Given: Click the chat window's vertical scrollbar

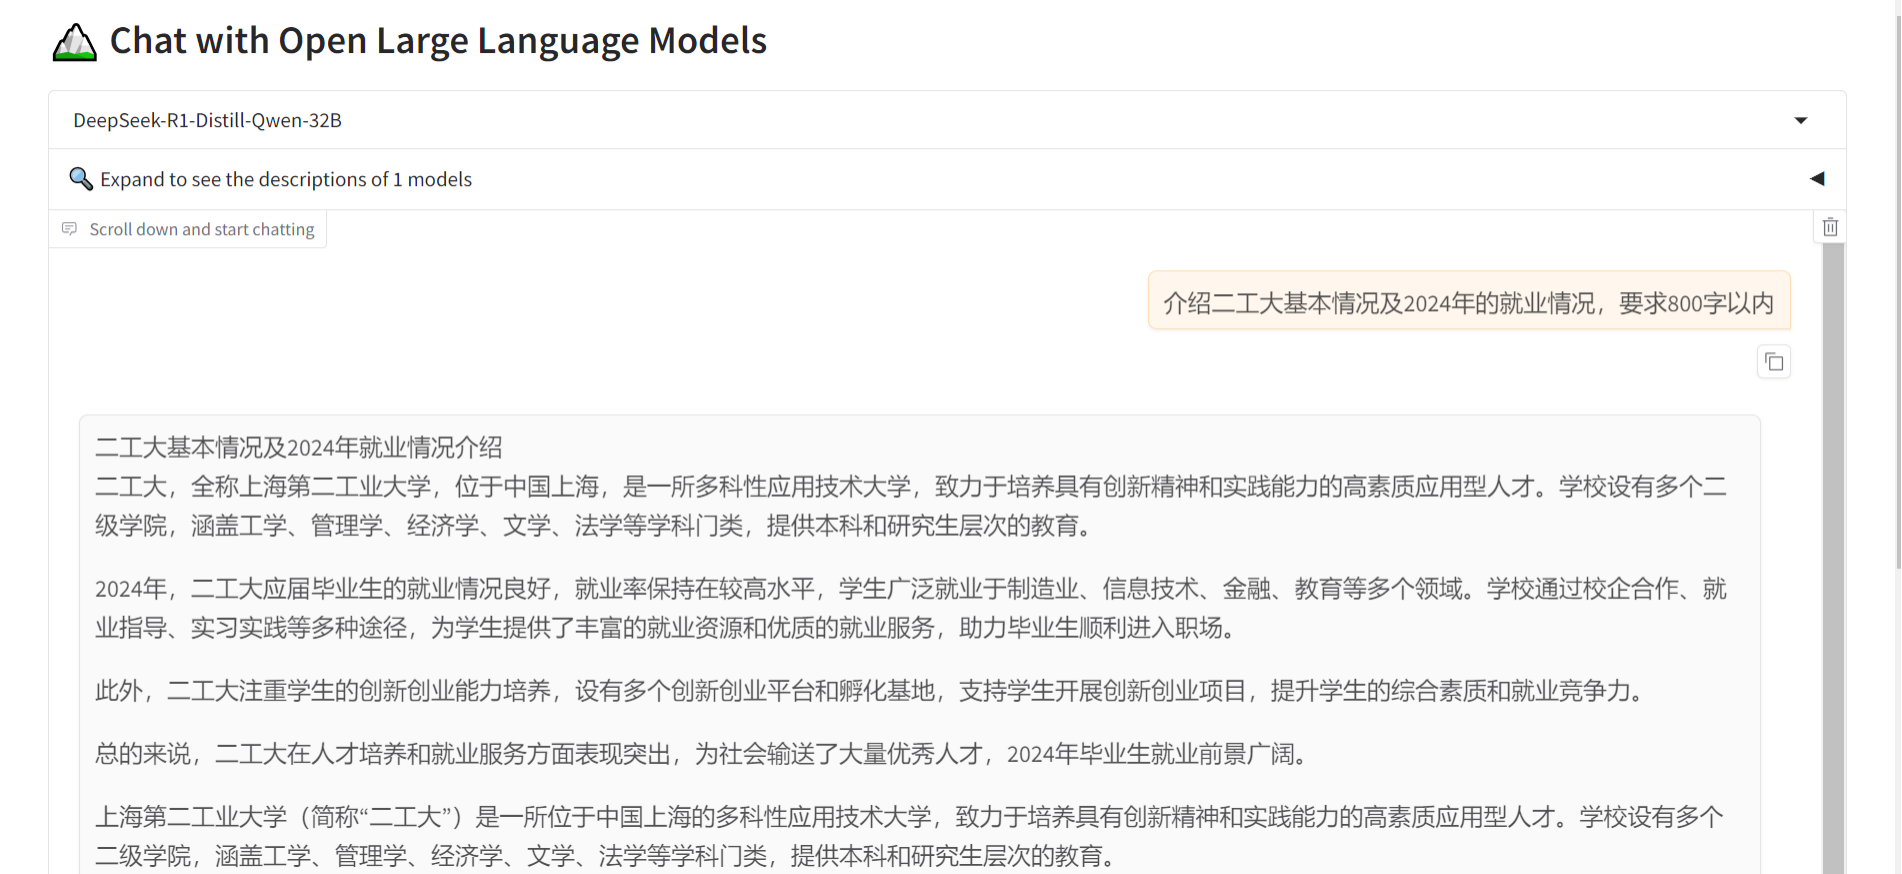Looking at the screenshot, I should [1832, 560].
